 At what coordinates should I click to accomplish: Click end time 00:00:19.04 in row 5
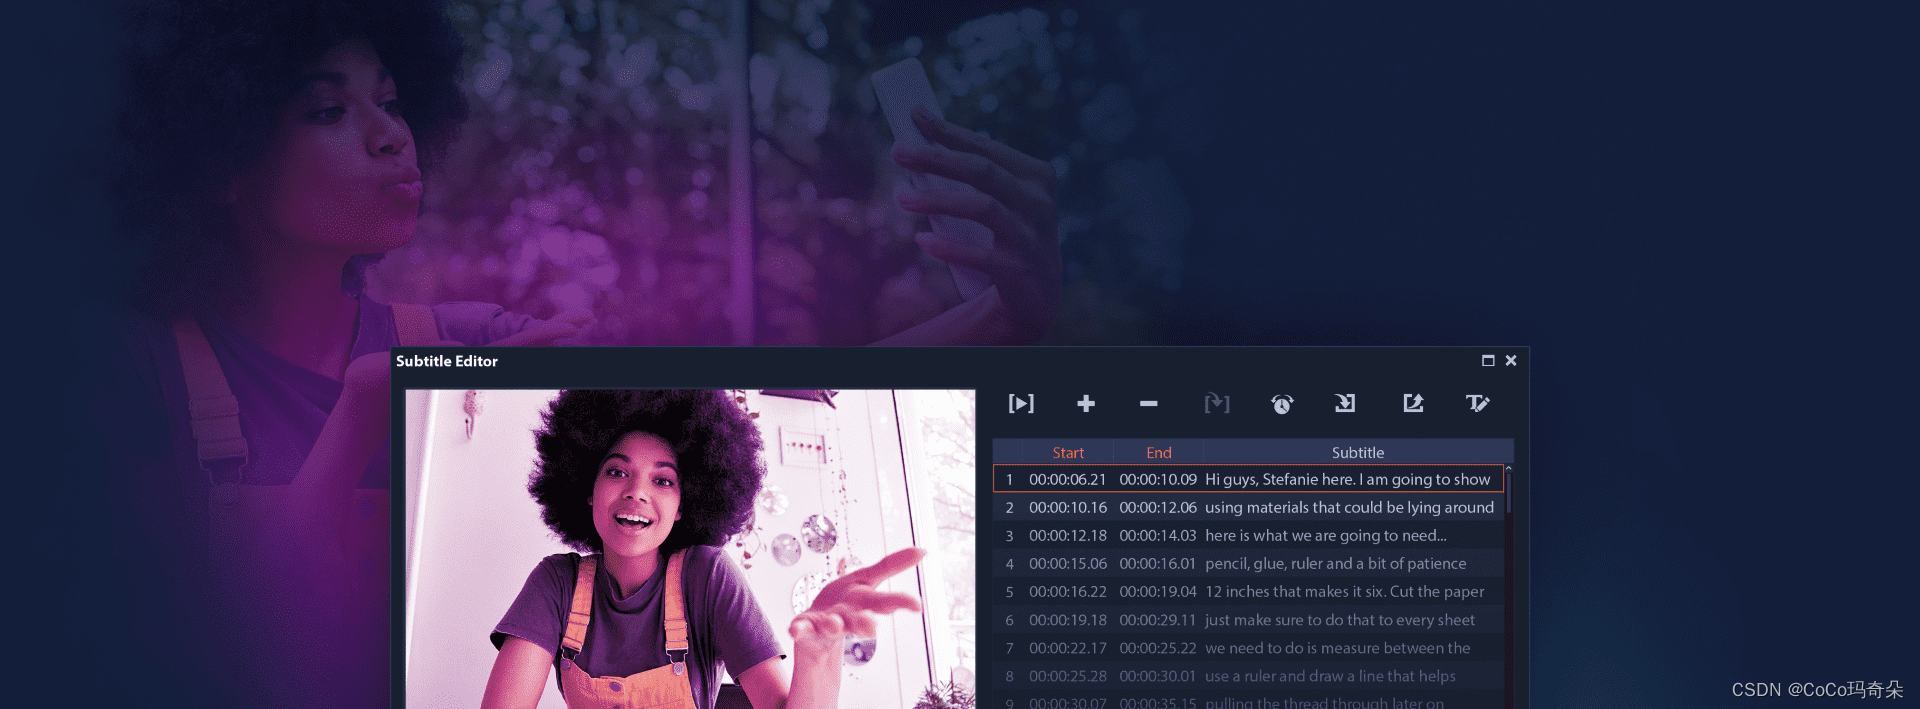pos(1157,592)
